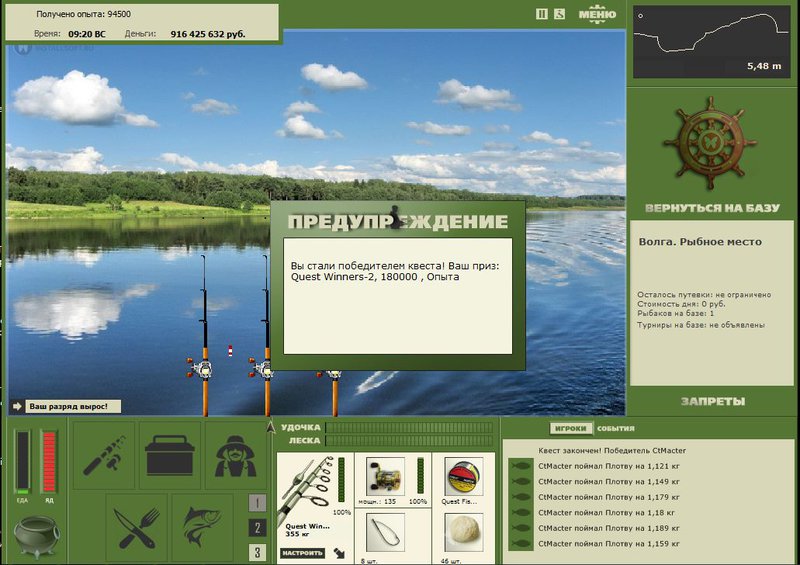Image resolution: width=800 pixels, height=565 pixels.
Task: Open the МЕНЮ gear menu
Action: [597, 14]
